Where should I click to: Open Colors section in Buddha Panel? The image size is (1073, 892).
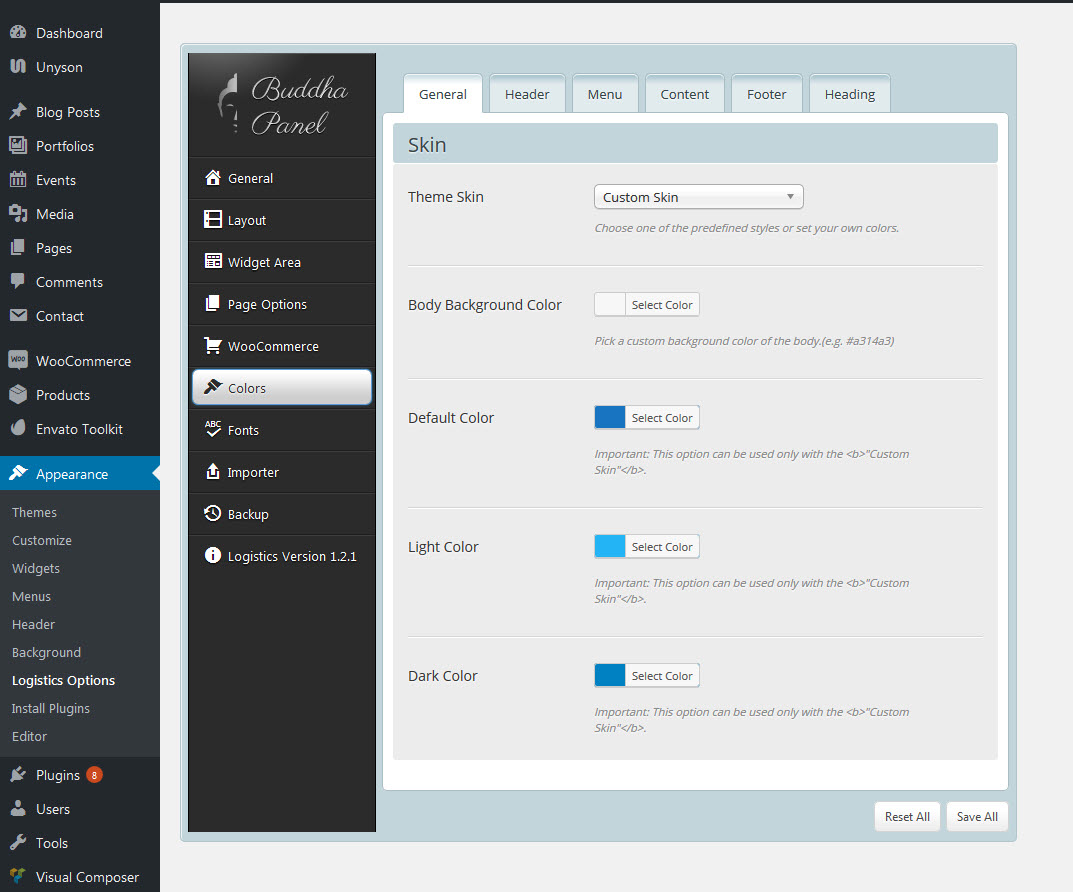tap(282, 388)
